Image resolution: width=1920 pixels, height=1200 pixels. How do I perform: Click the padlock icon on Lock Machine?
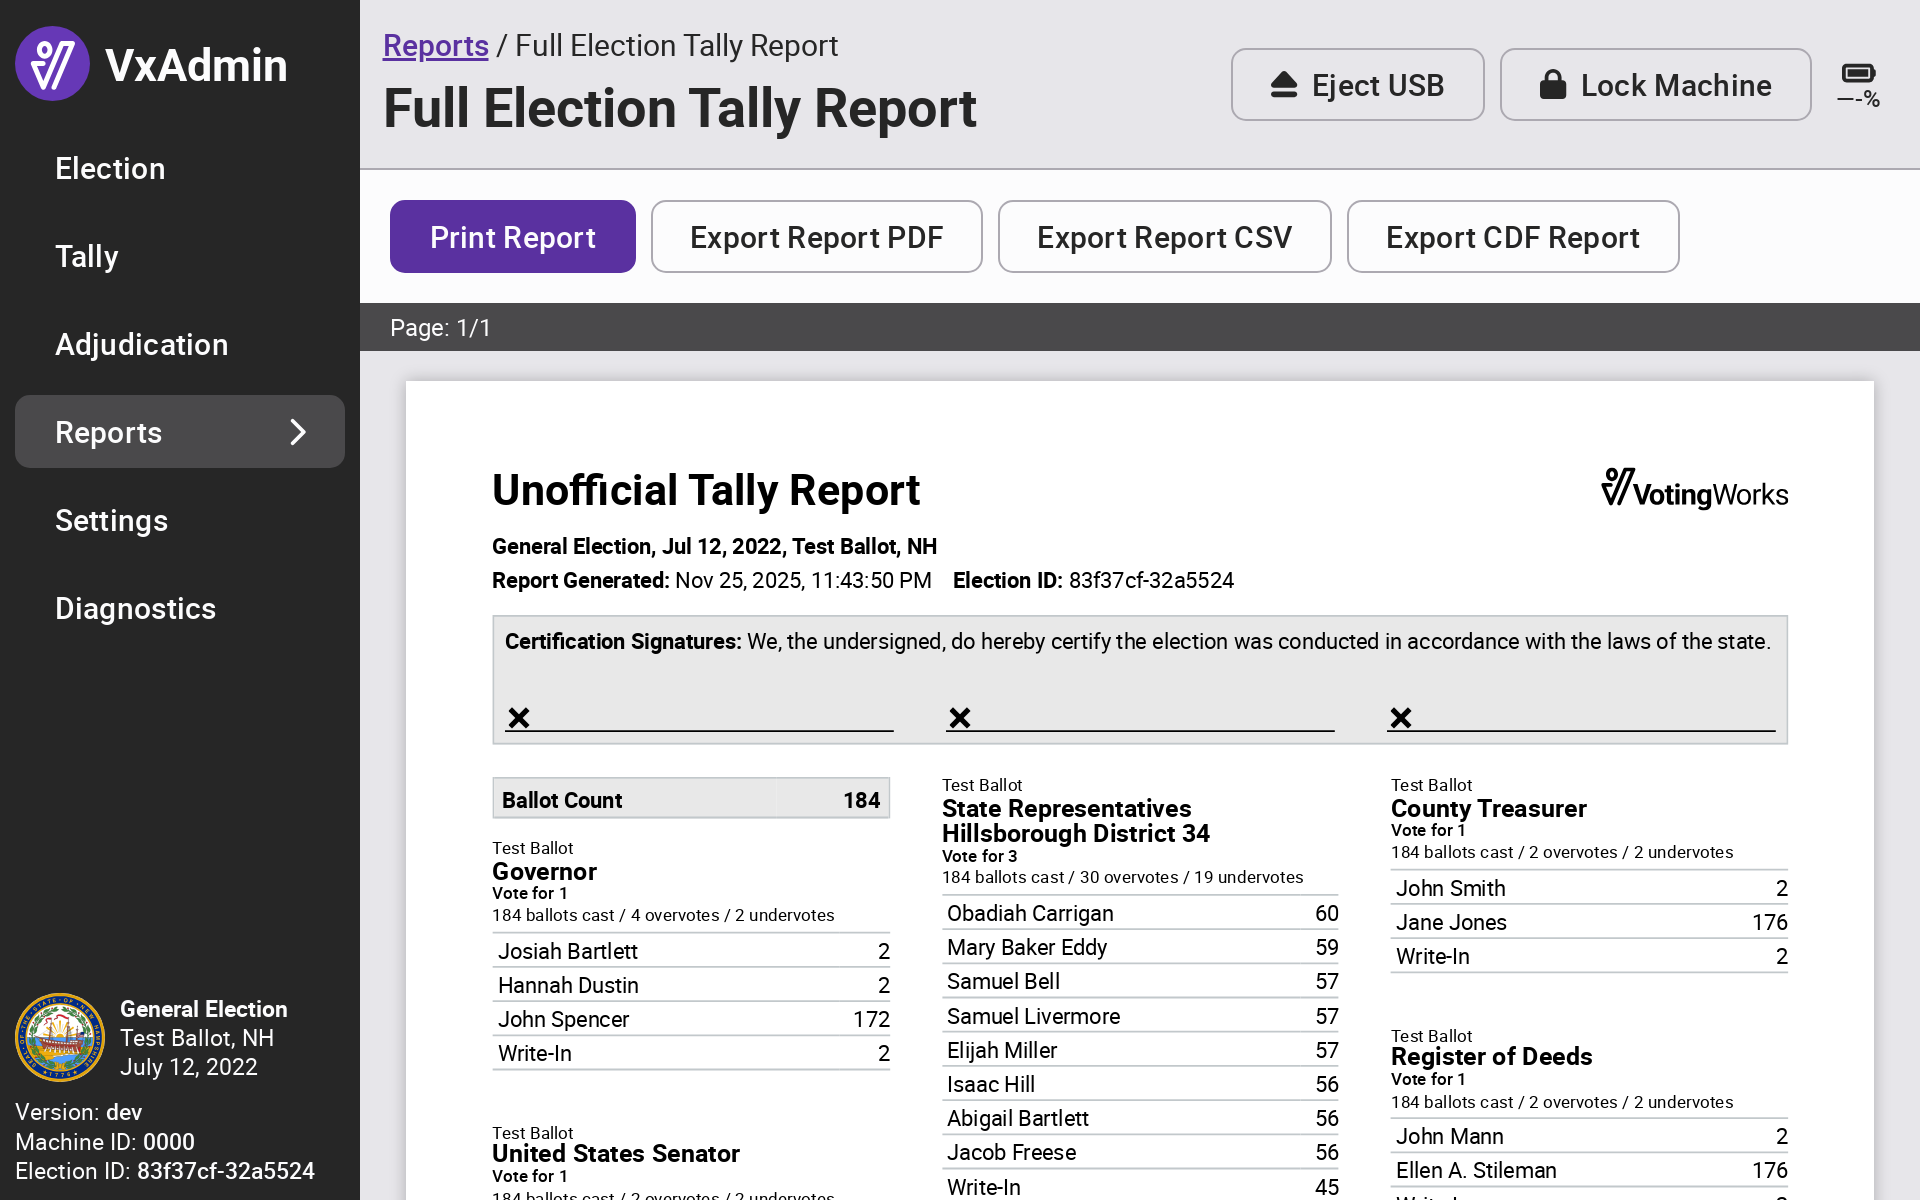tap(1552, 85)
